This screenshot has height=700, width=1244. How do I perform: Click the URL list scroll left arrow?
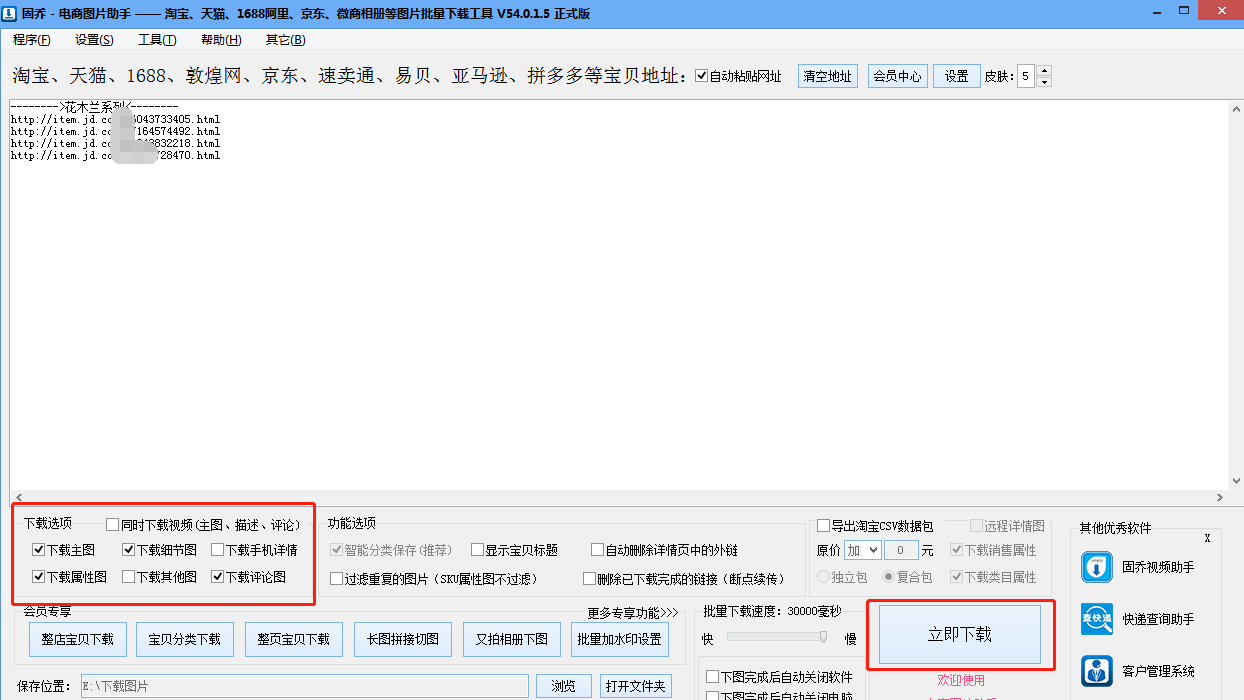[17, 497]
